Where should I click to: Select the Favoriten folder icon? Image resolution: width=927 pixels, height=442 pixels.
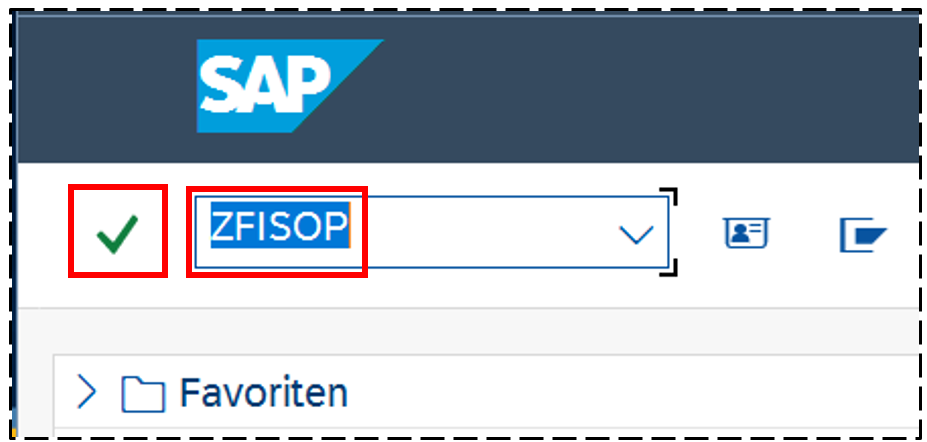[x=142, y=394]
